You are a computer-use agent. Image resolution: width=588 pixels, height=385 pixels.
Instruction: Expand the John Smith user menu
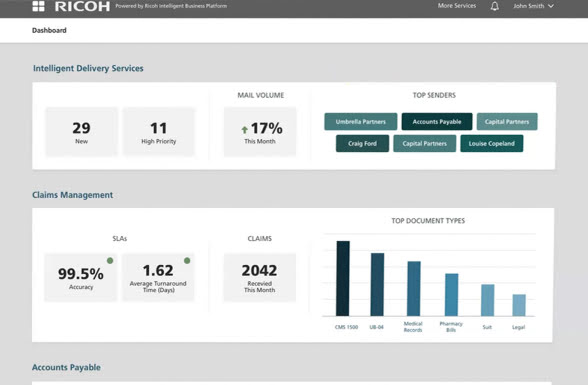(533, 6)
